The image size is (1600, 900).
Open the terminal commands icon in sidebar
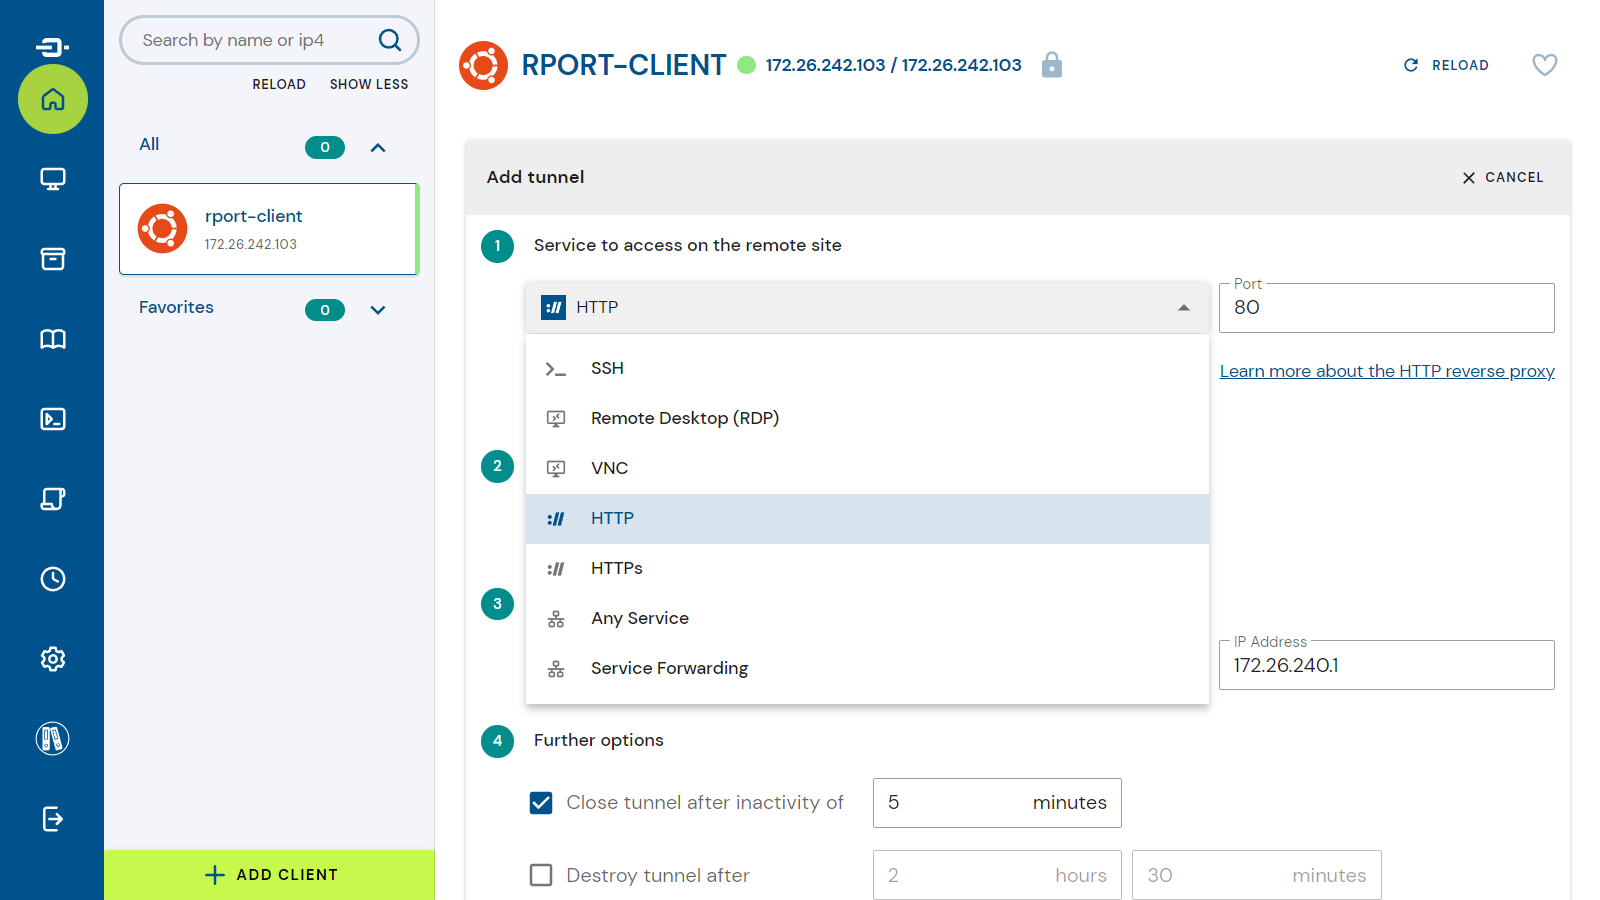pyautogui.click(x=53, y=419)
